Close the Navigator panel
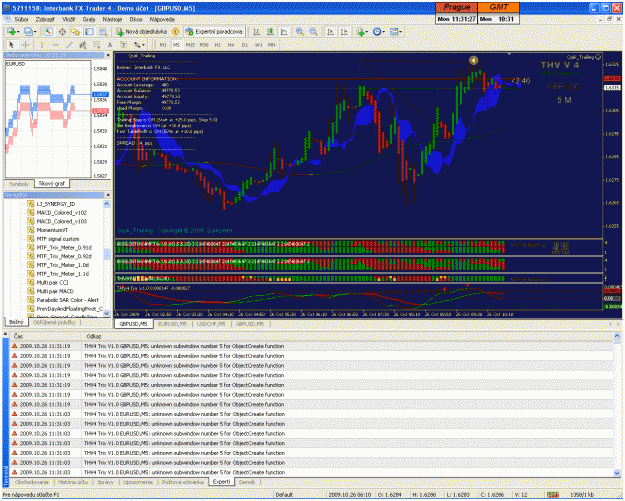This screenshot has height=501, width=625. point(108,195)
